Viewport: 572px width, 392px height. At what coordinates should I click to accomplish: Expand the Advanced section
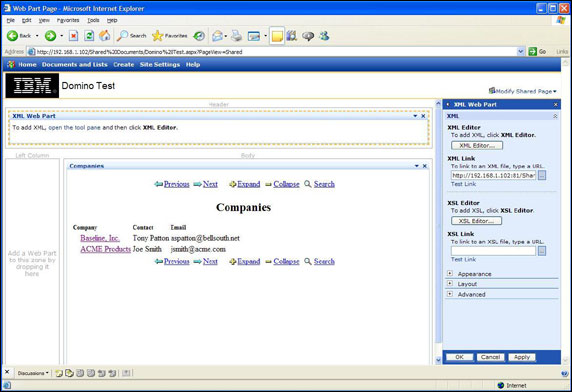coord(450,294)
